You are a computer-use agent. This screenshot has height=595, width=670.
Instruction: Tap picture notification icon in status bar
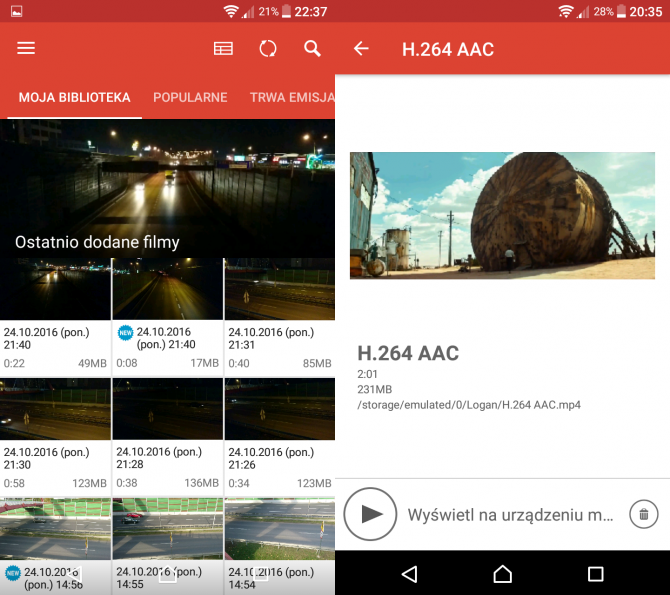(x=17, y=11)
